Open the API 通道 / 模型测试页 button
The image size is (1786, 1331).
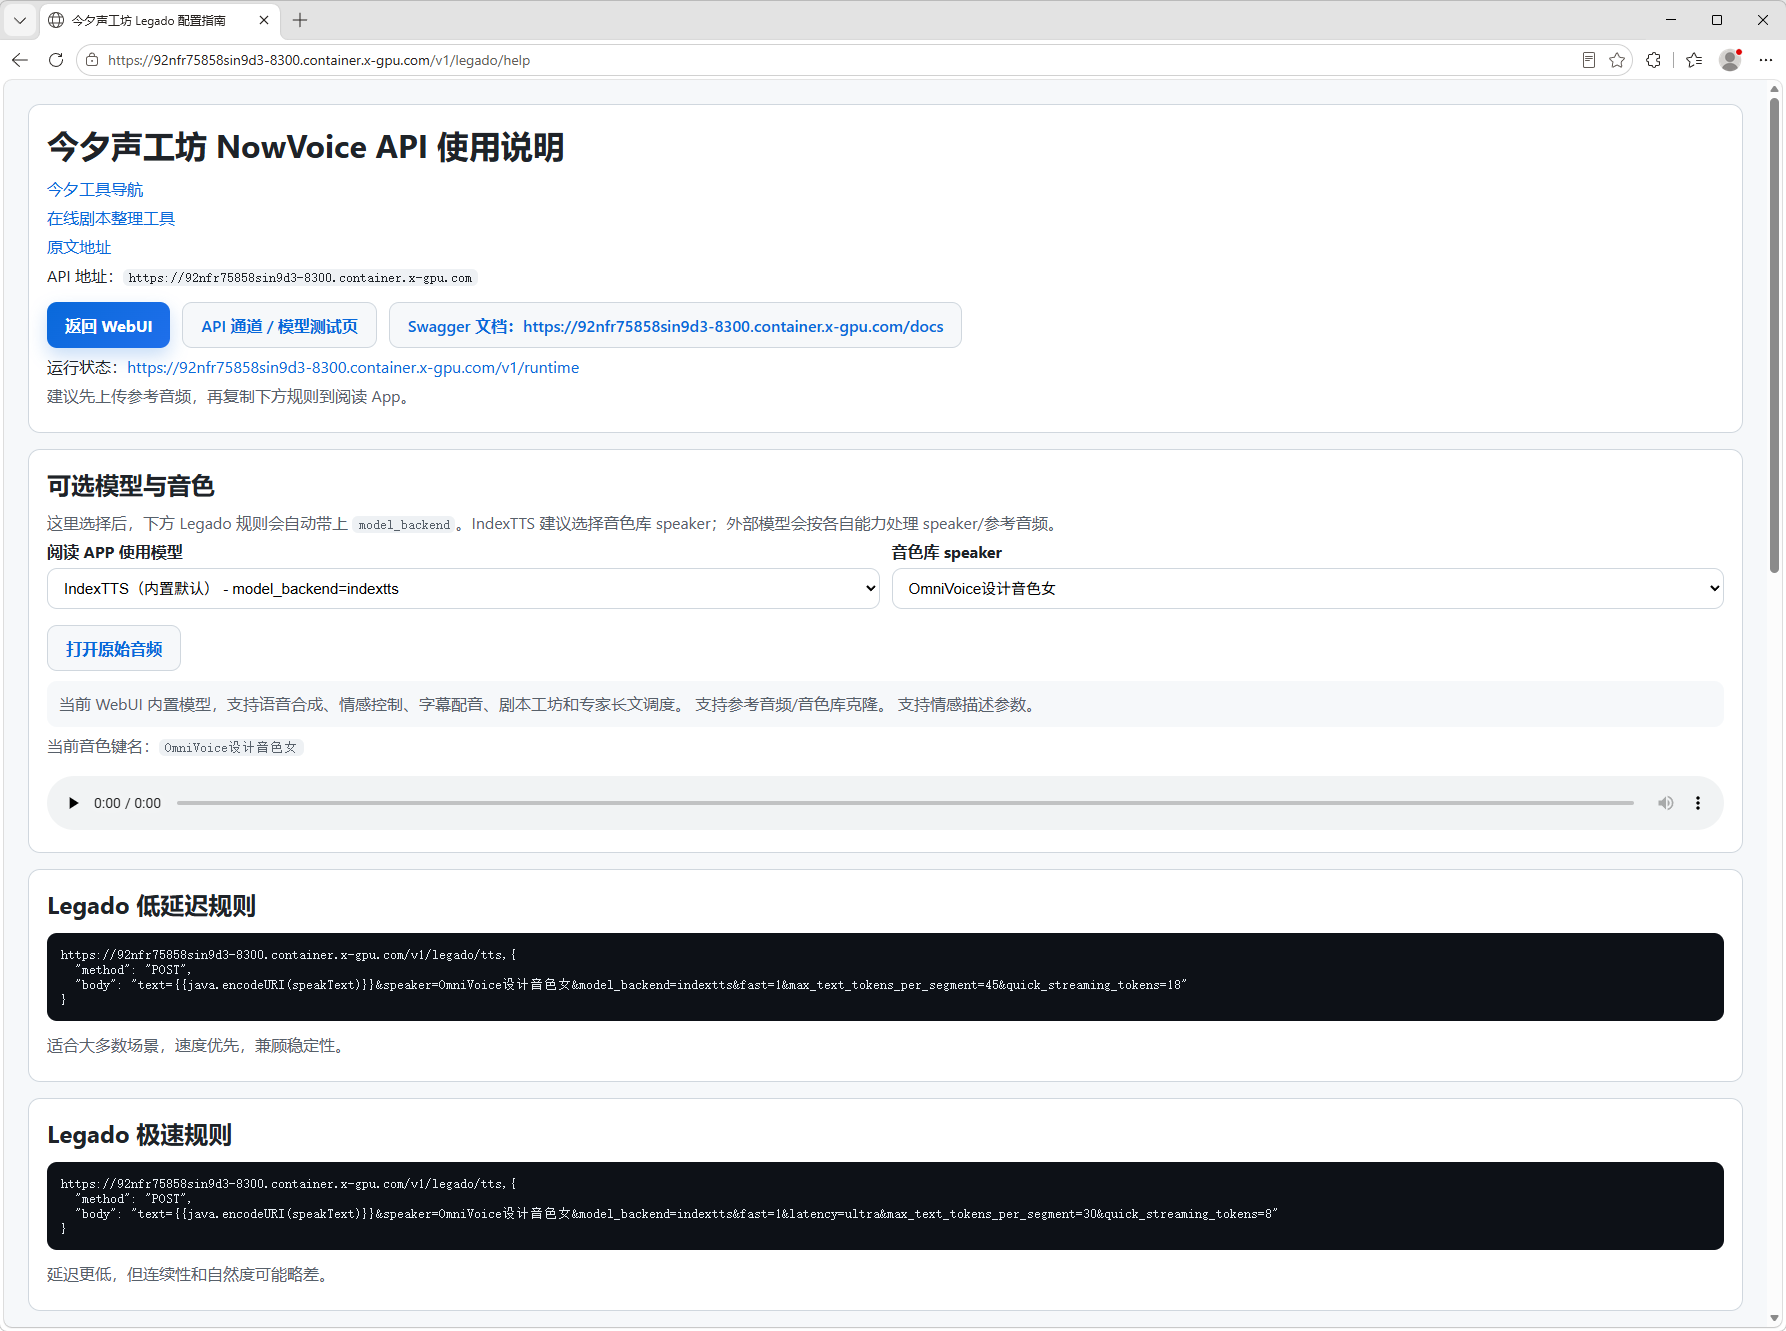279,326
